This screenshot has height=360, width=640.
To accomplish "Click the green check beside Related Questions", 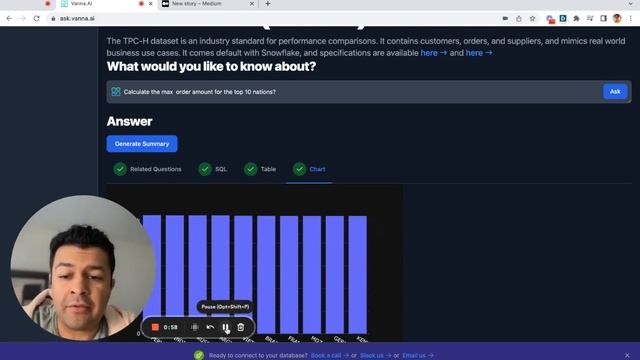I will click(x=120, y=169).
